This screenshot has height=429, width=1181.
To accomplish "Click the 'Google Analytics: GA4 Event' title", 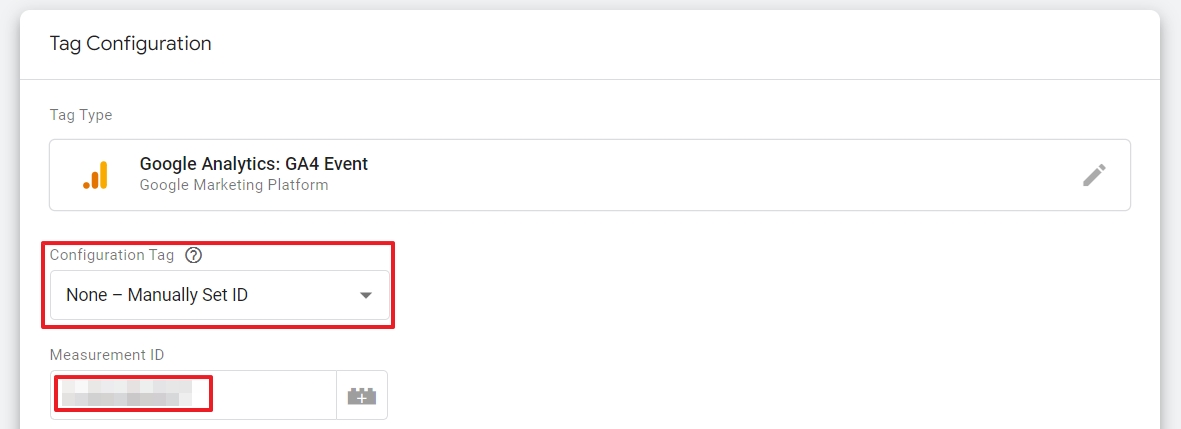I will click(x=254, y=163).
